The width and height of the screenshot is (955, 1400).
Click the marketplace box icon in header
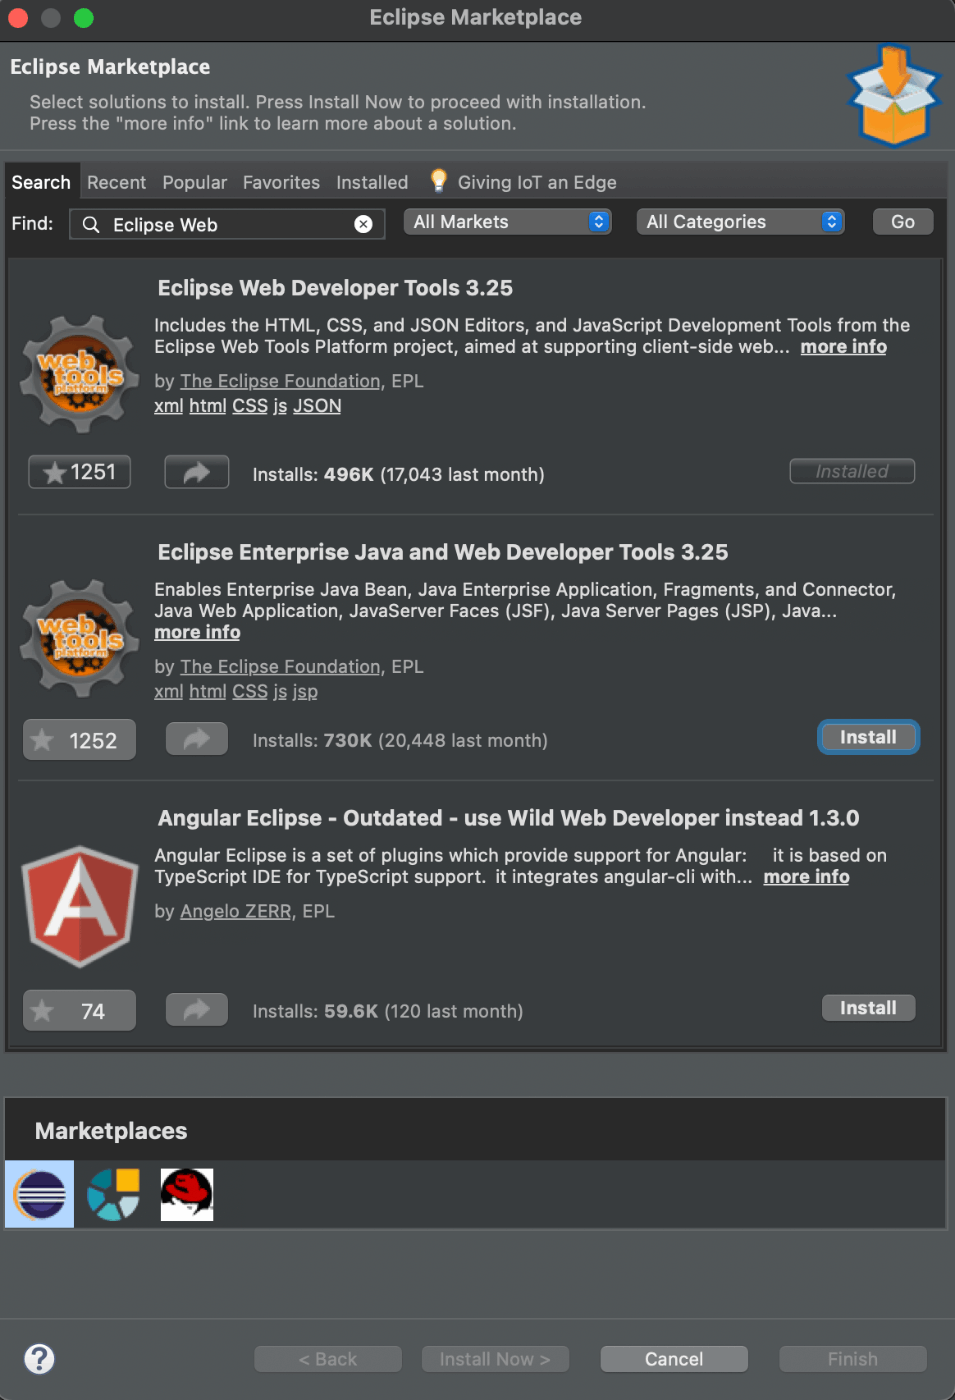click(x=893, y=95)
